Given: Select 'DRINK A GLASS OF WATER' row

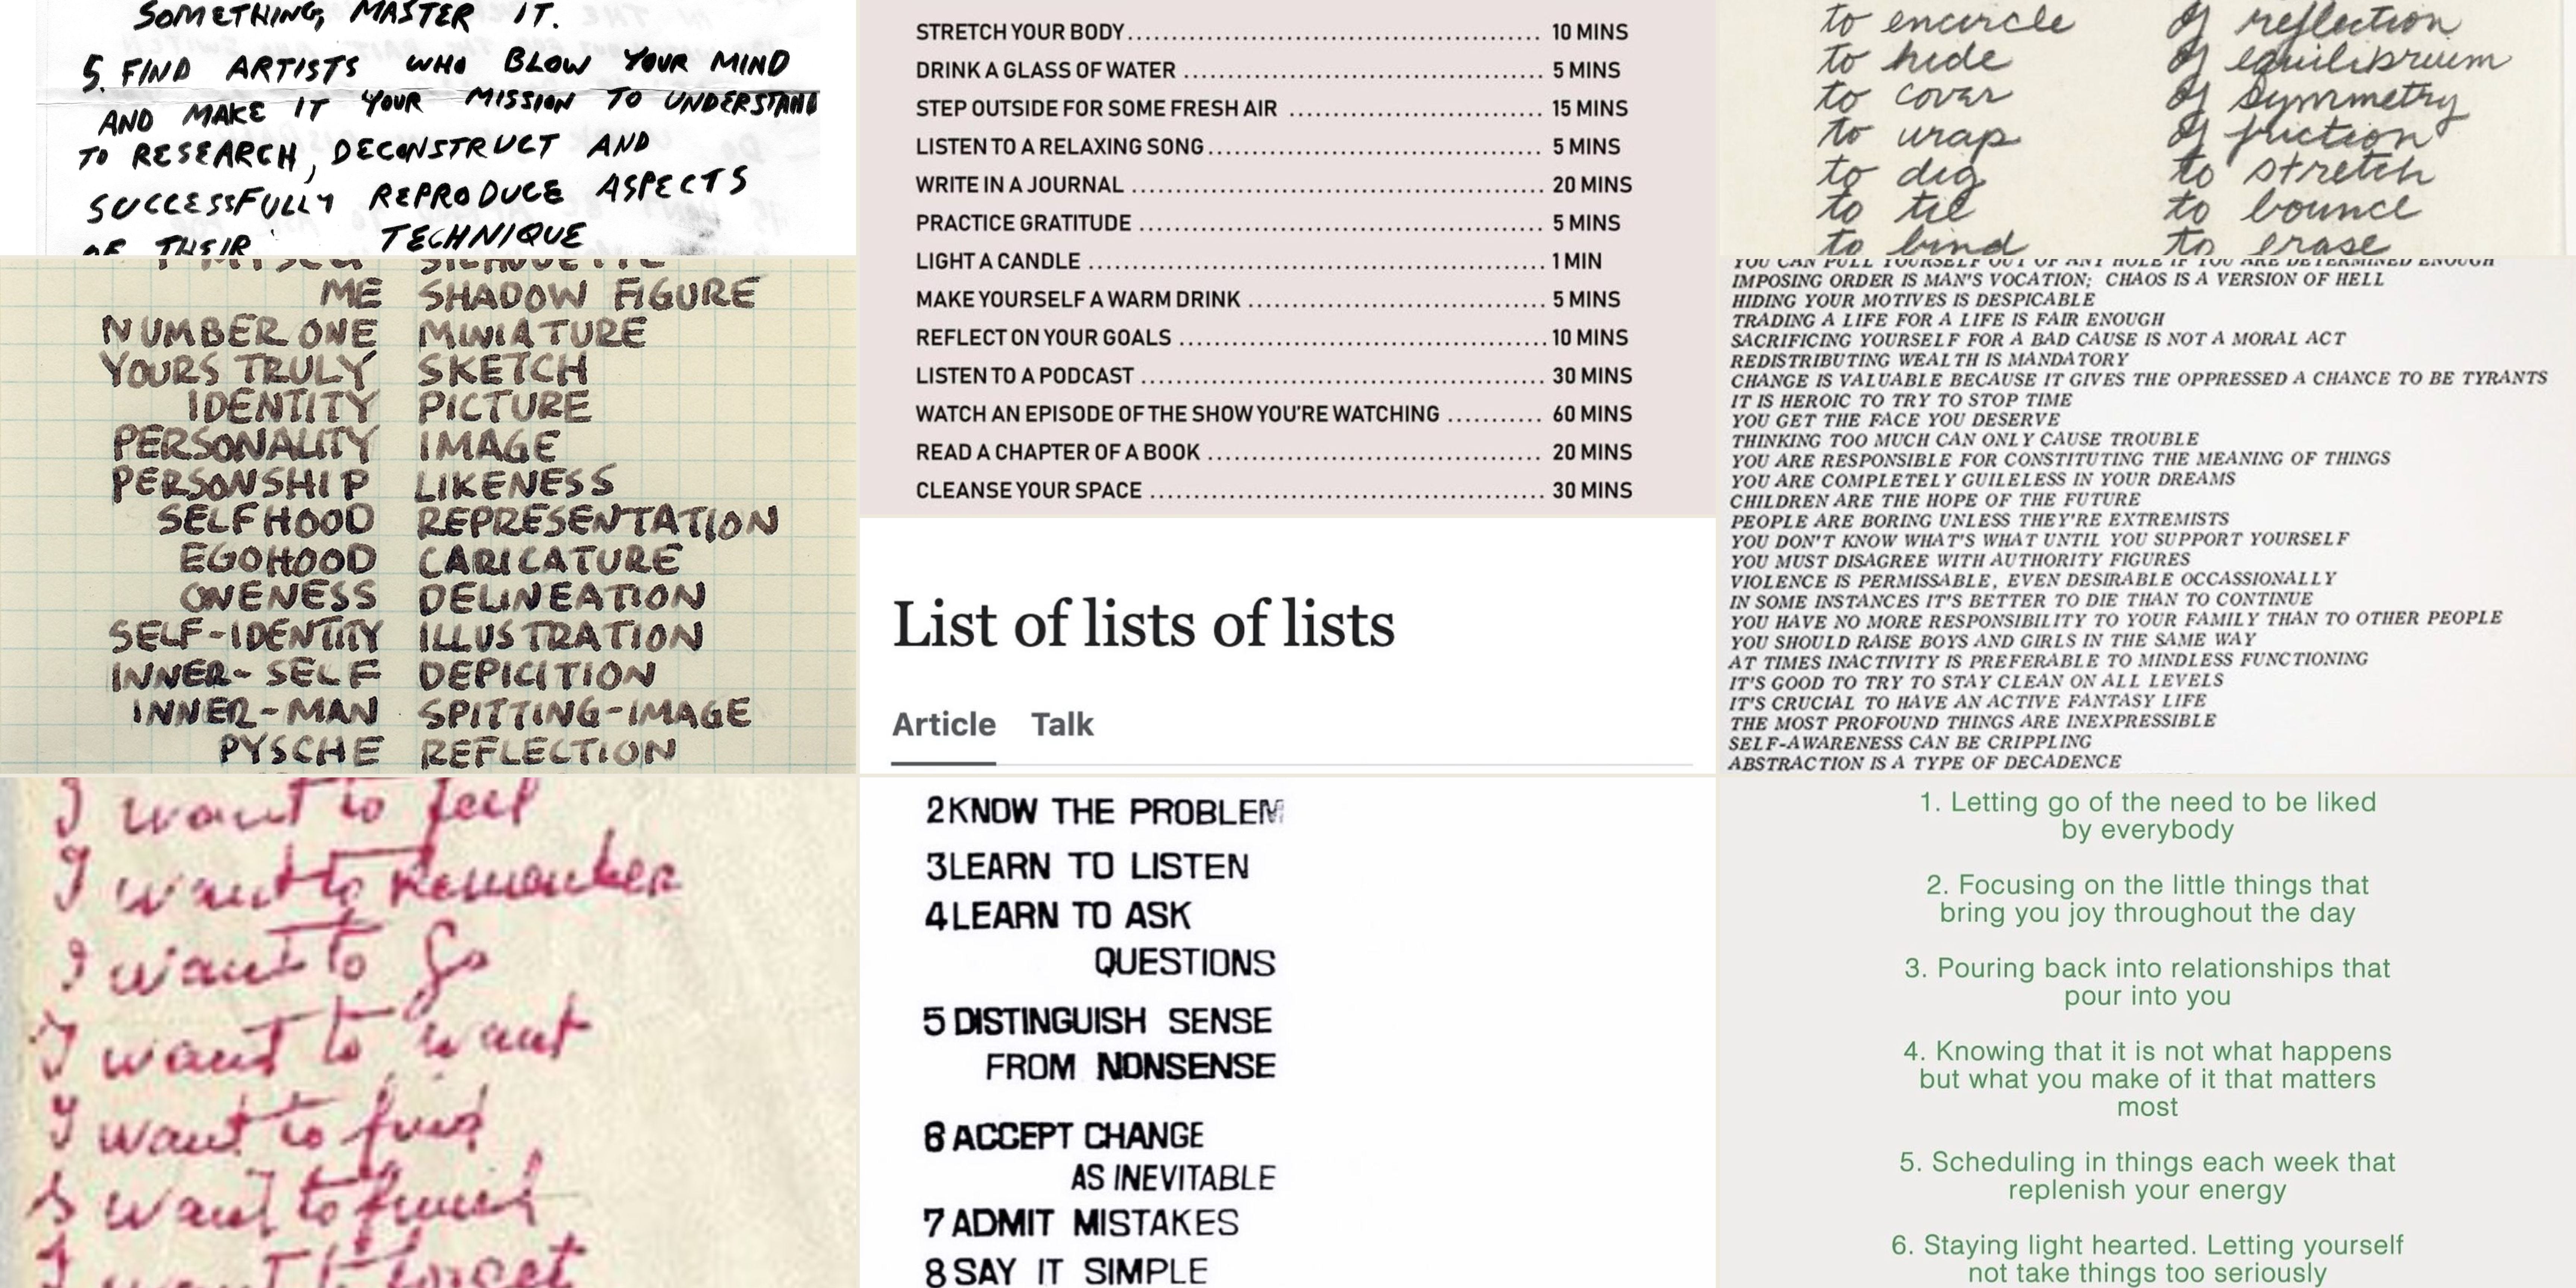Looking at the screenshot, I should pyautogui.click(x=1268, y=70).
